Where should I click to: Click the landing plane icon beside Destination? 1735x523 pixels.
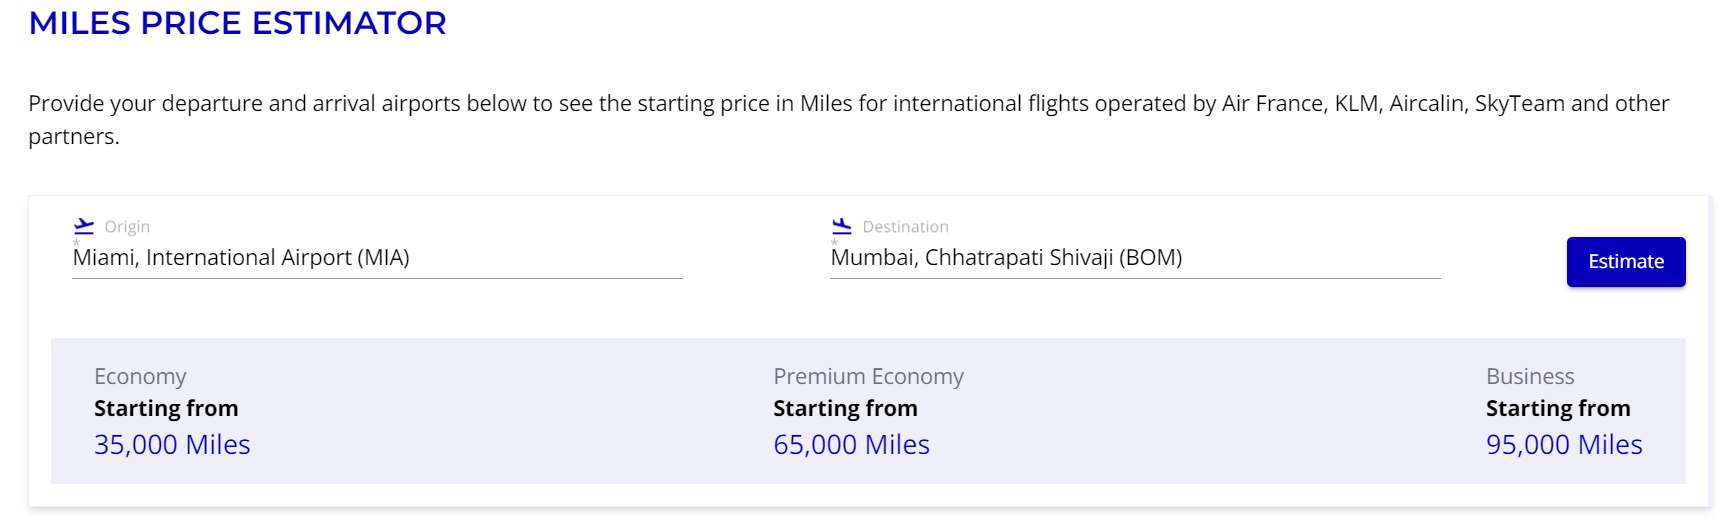click(x=842, y=227)
